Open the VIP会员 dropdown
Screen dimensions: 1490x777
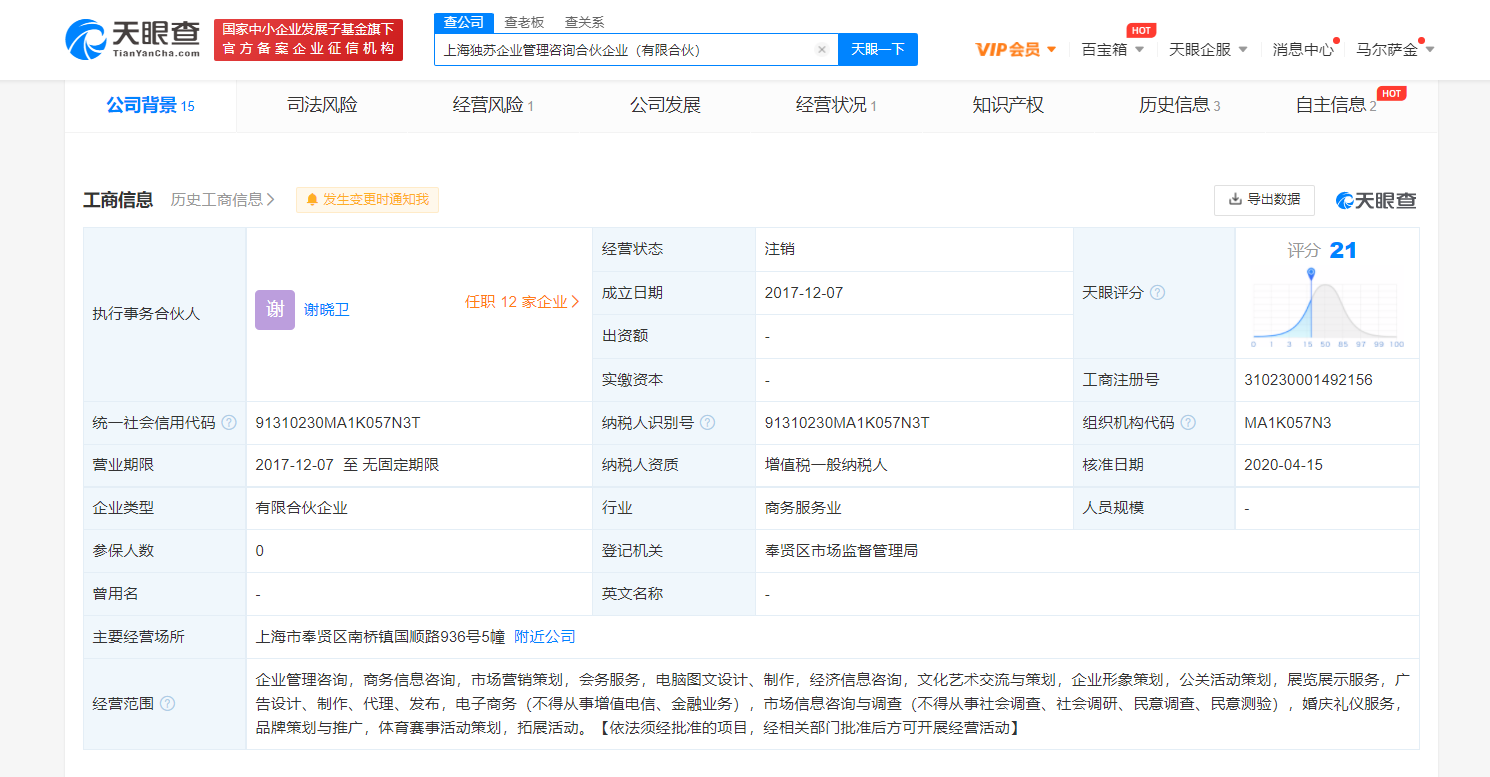click(1016, 49)
